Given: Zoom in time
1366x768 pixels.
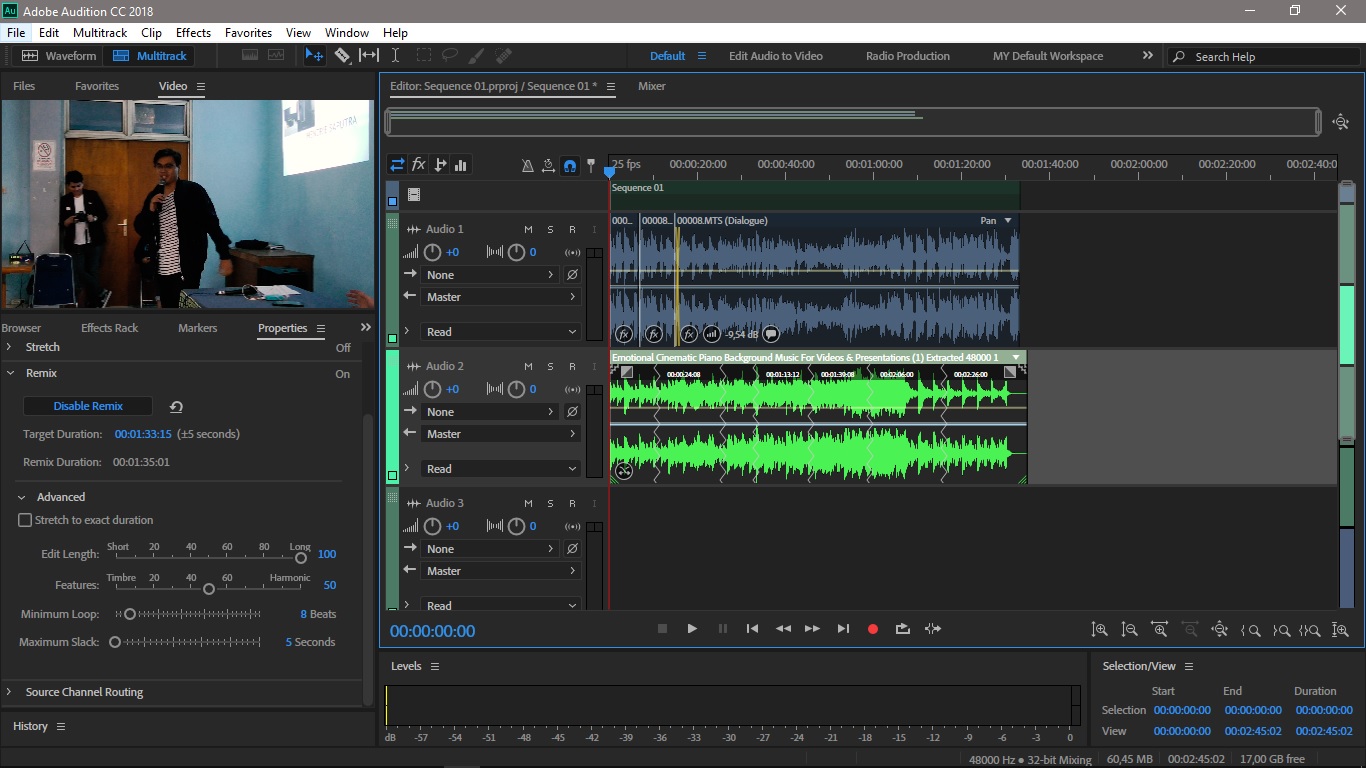Looking at the screenshot, I should tap(1160, 630).
